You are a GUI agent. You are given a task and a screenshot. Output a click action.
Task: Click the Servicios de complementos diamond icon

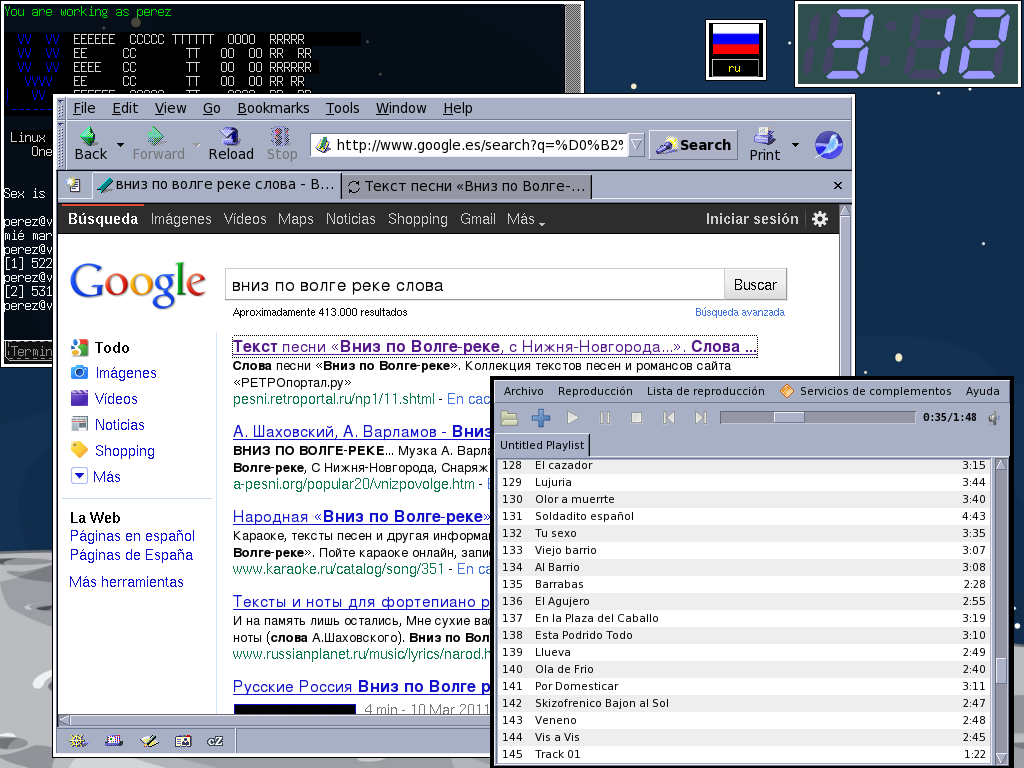[787, 391]
